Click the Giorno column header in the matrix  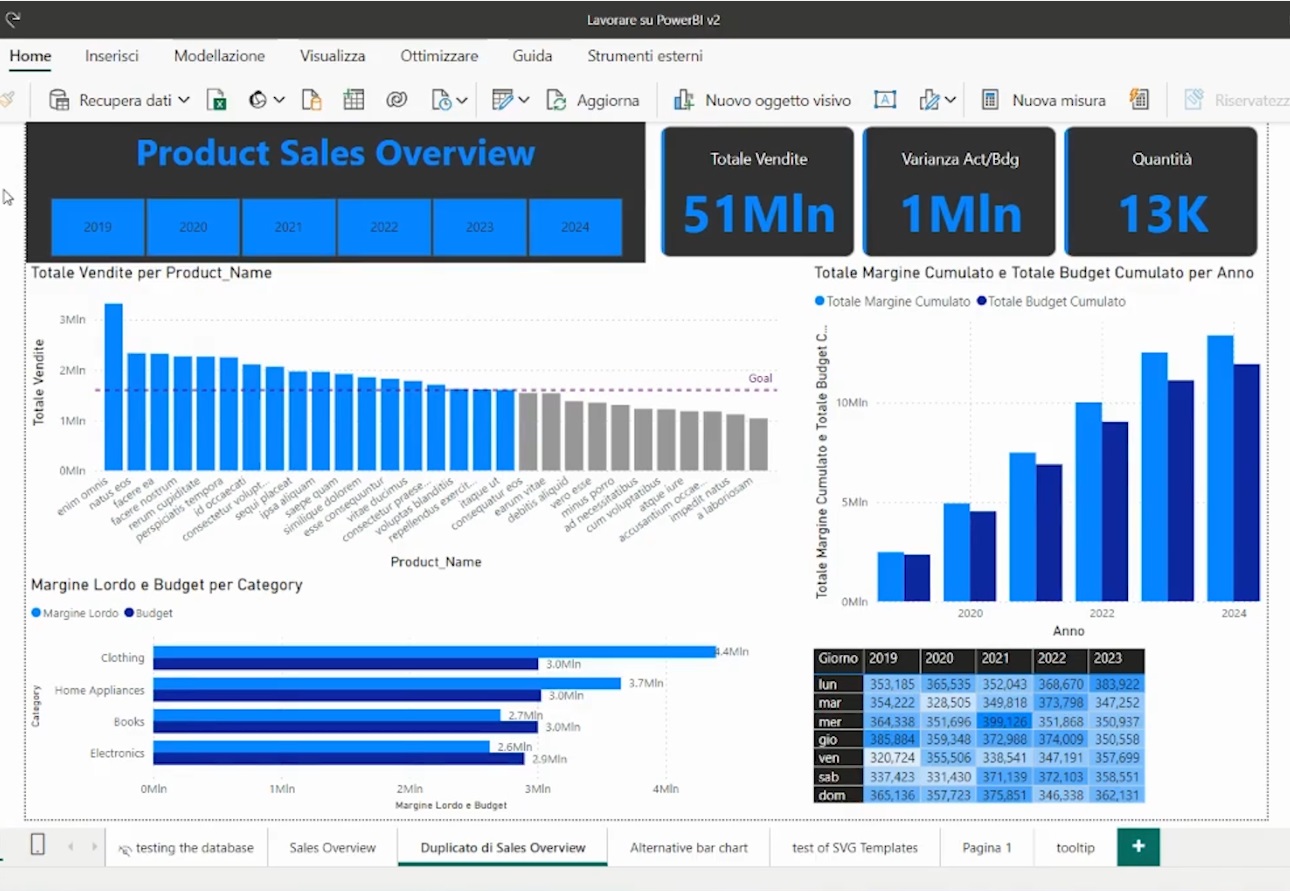coord(838,659)
